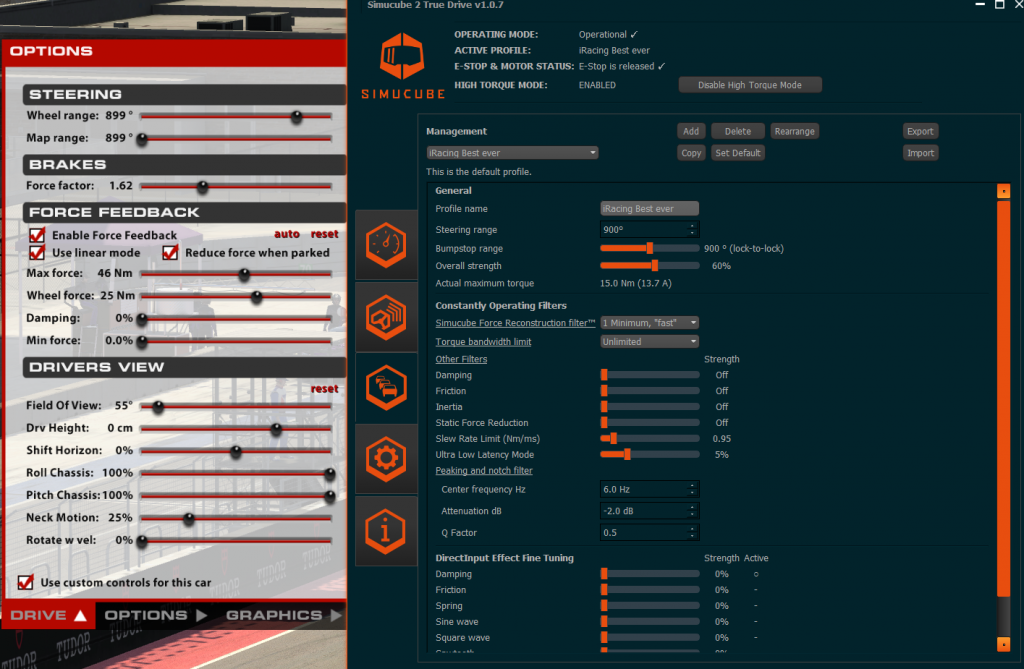Click the Rearrange profiles button

(794, 131)
